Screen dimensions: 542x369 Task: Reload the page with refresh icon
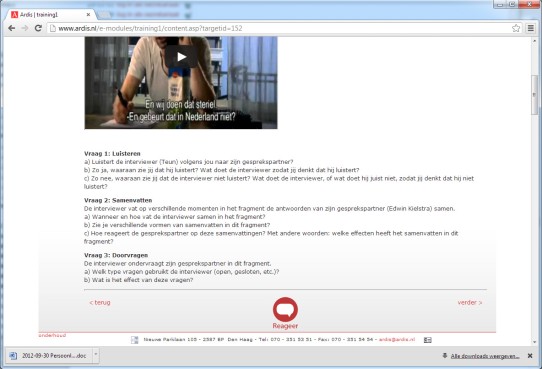(x=38, y=28)
